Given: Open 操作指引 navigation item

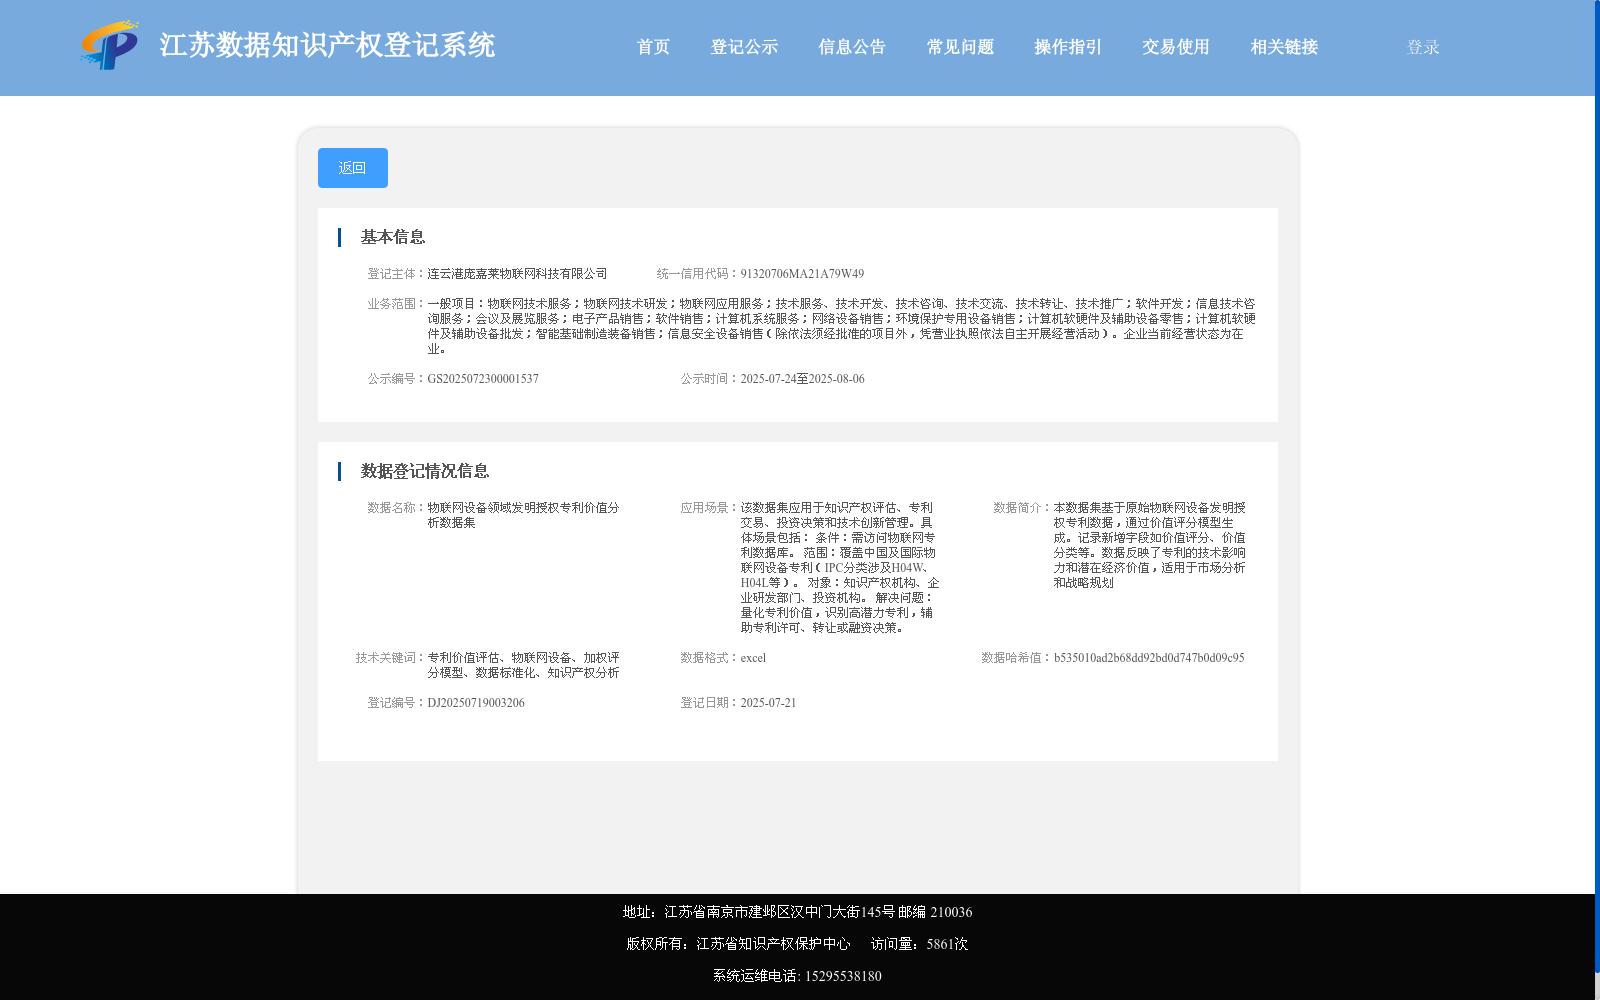Looking at the screenshot, I should coord(1068,47).
